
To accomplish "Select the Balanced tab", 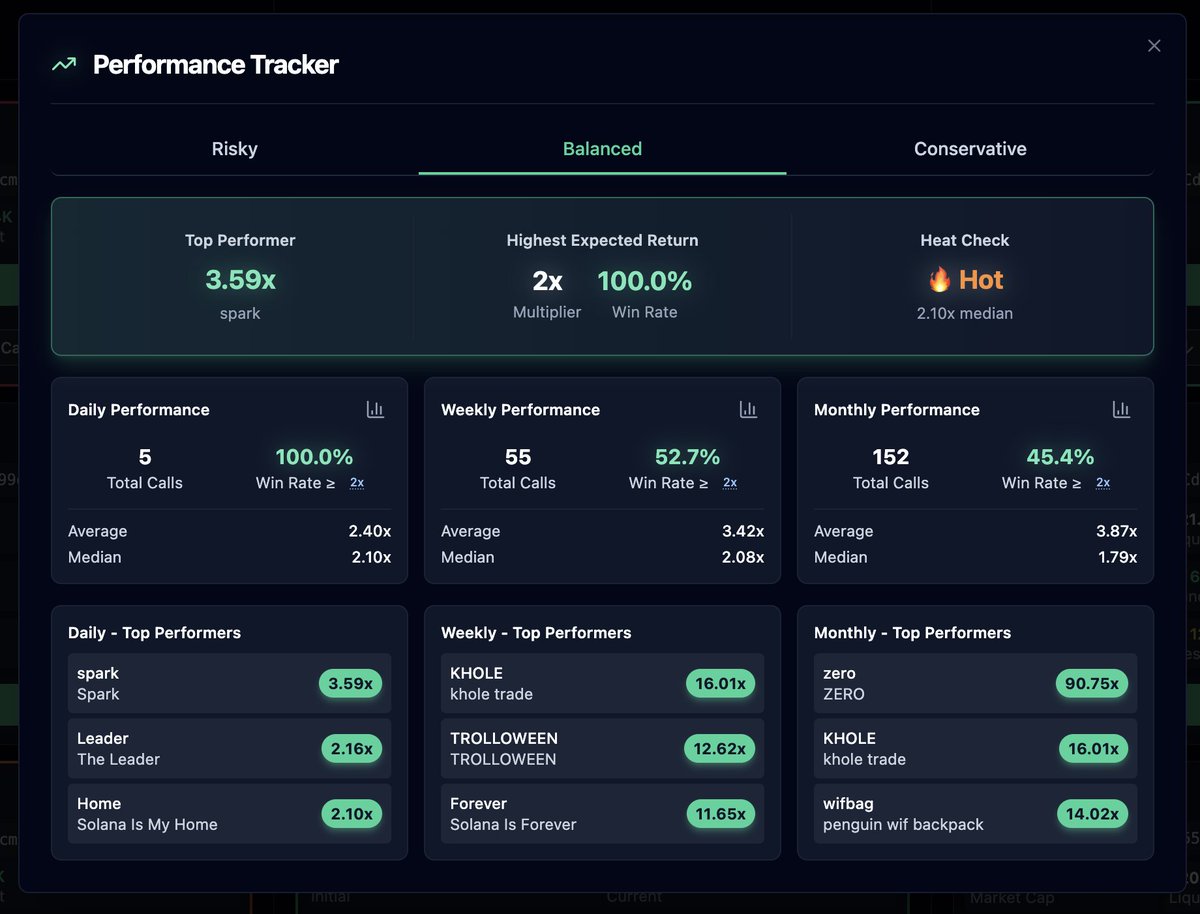I will (x=602, y=149).
